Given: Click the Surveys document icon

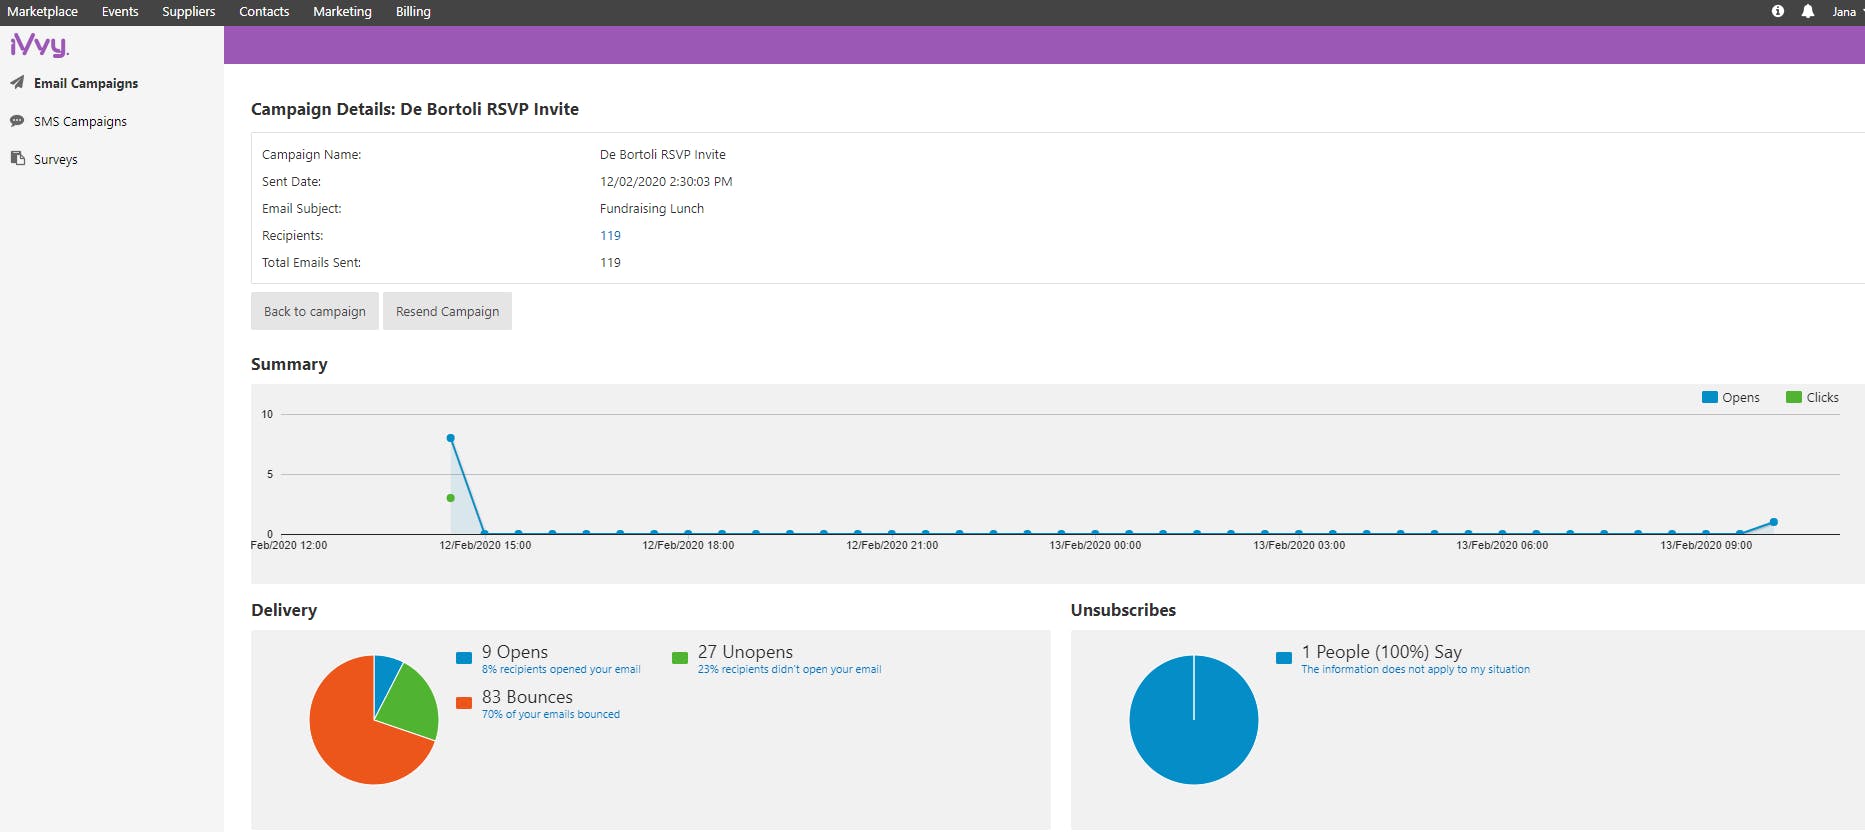Looking at the screenshot, I should 17,158.
